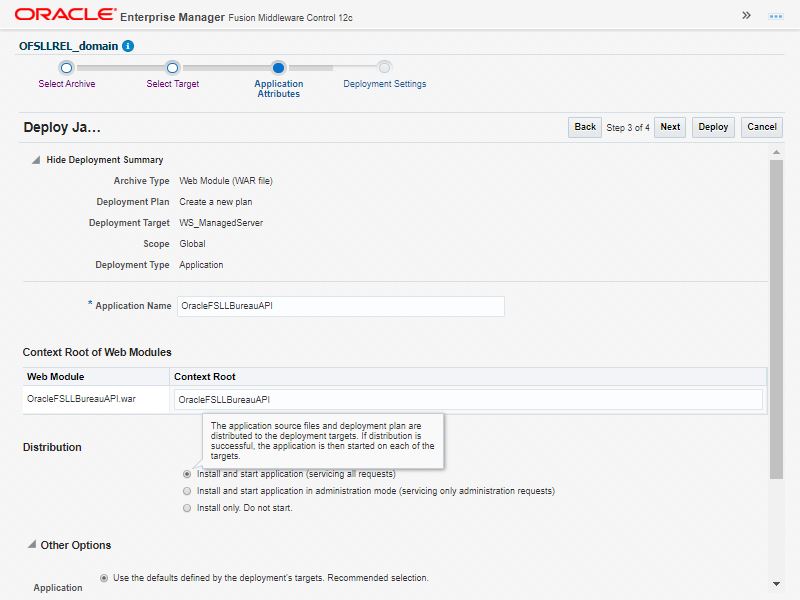Click the Deploy button

[713, 127]
